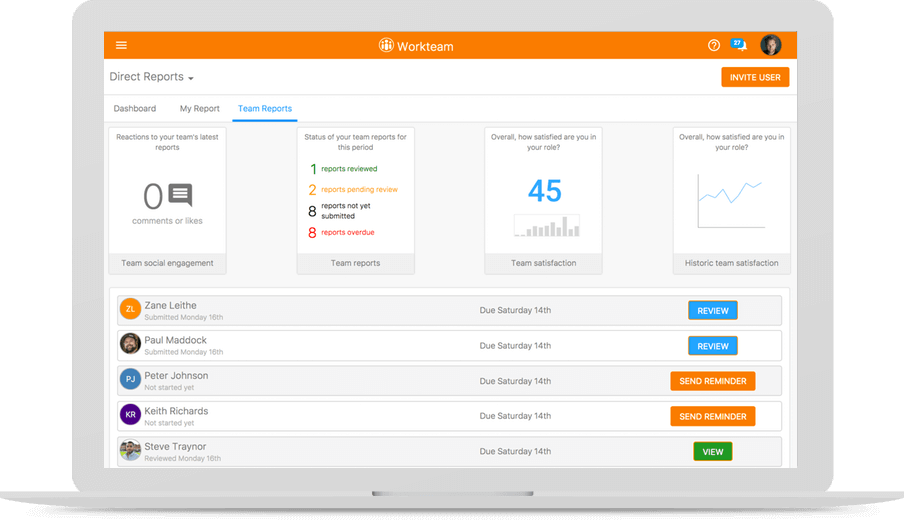Switch to the My Report tab
This screenshot has height=524, width=904.
tap(199, 108)
